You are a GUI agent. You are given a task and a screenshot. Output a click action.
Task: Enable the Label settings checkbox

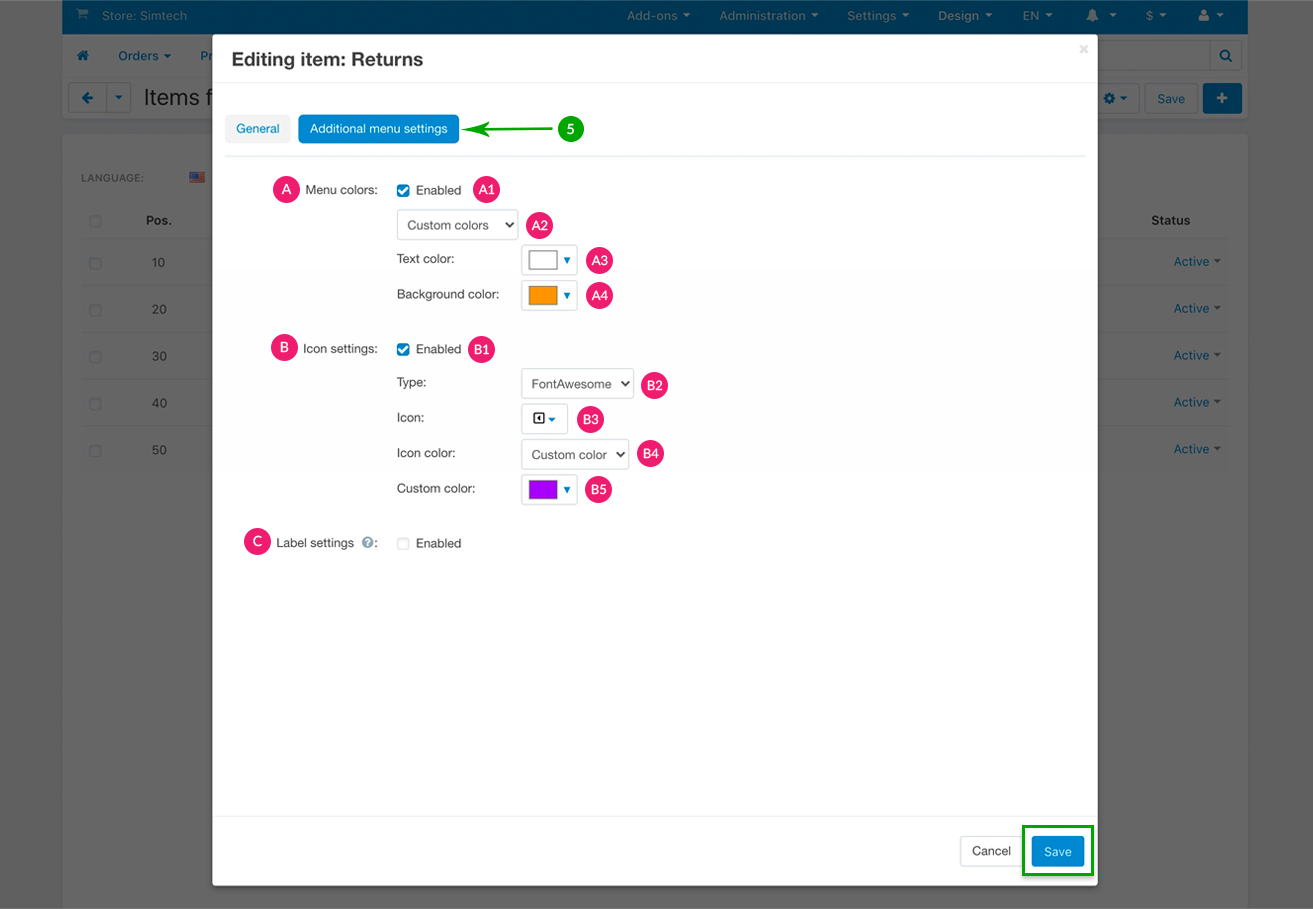(x=403, y=544)
